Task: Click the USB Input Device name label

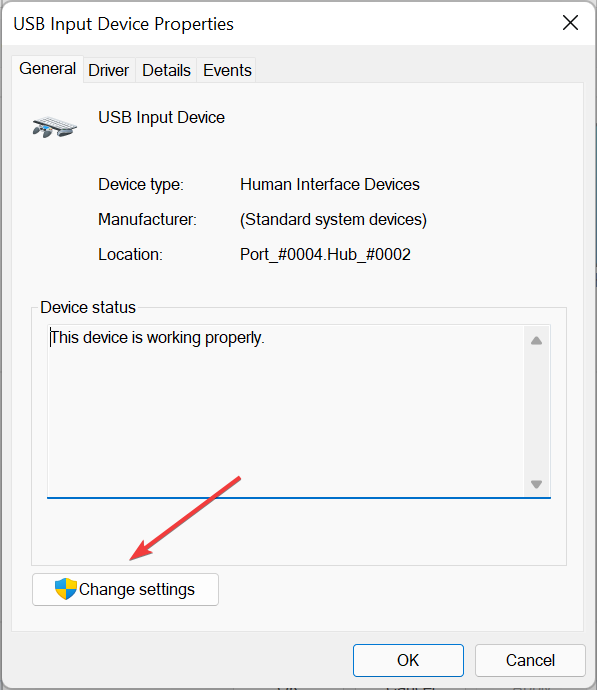Action: [x=161, y=117]
